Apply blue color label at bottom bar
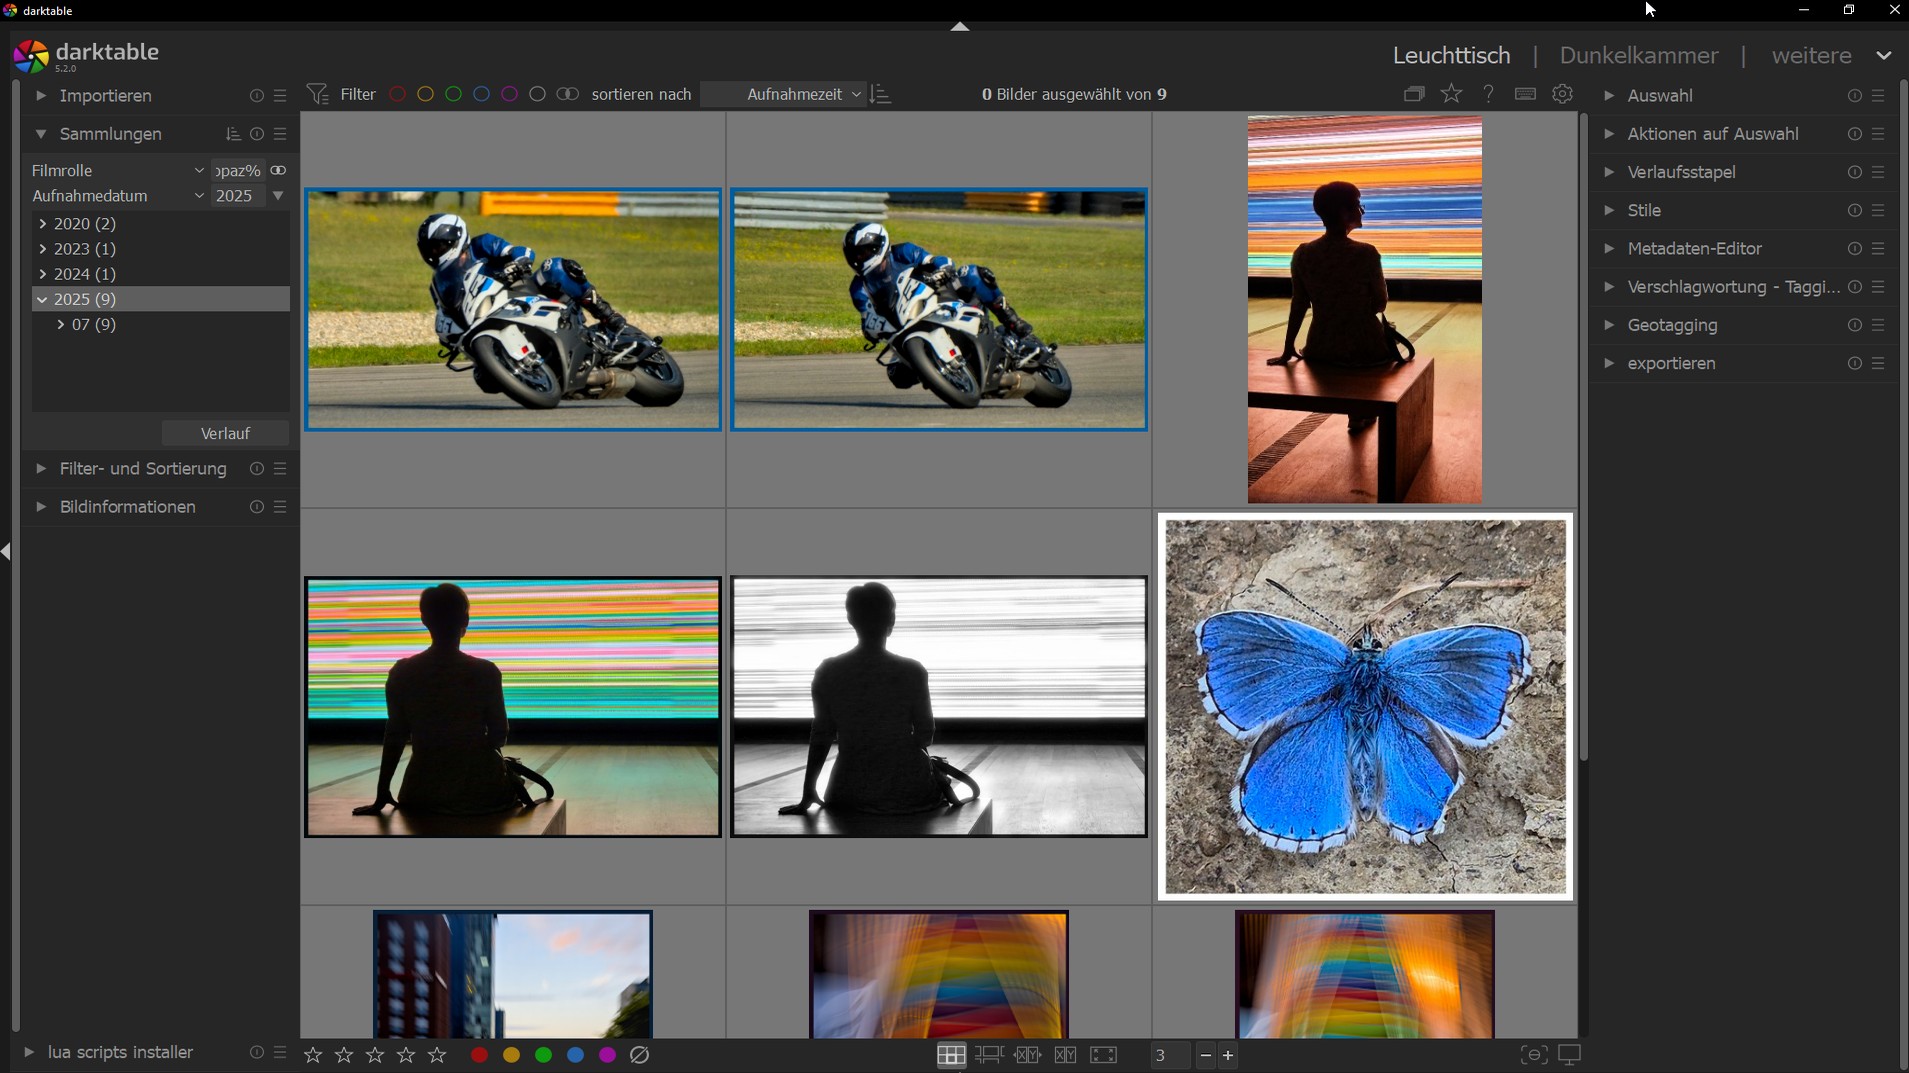Image resolution: width=1909 pixels, height=1073 pixels. click(x=575, y=1055)
